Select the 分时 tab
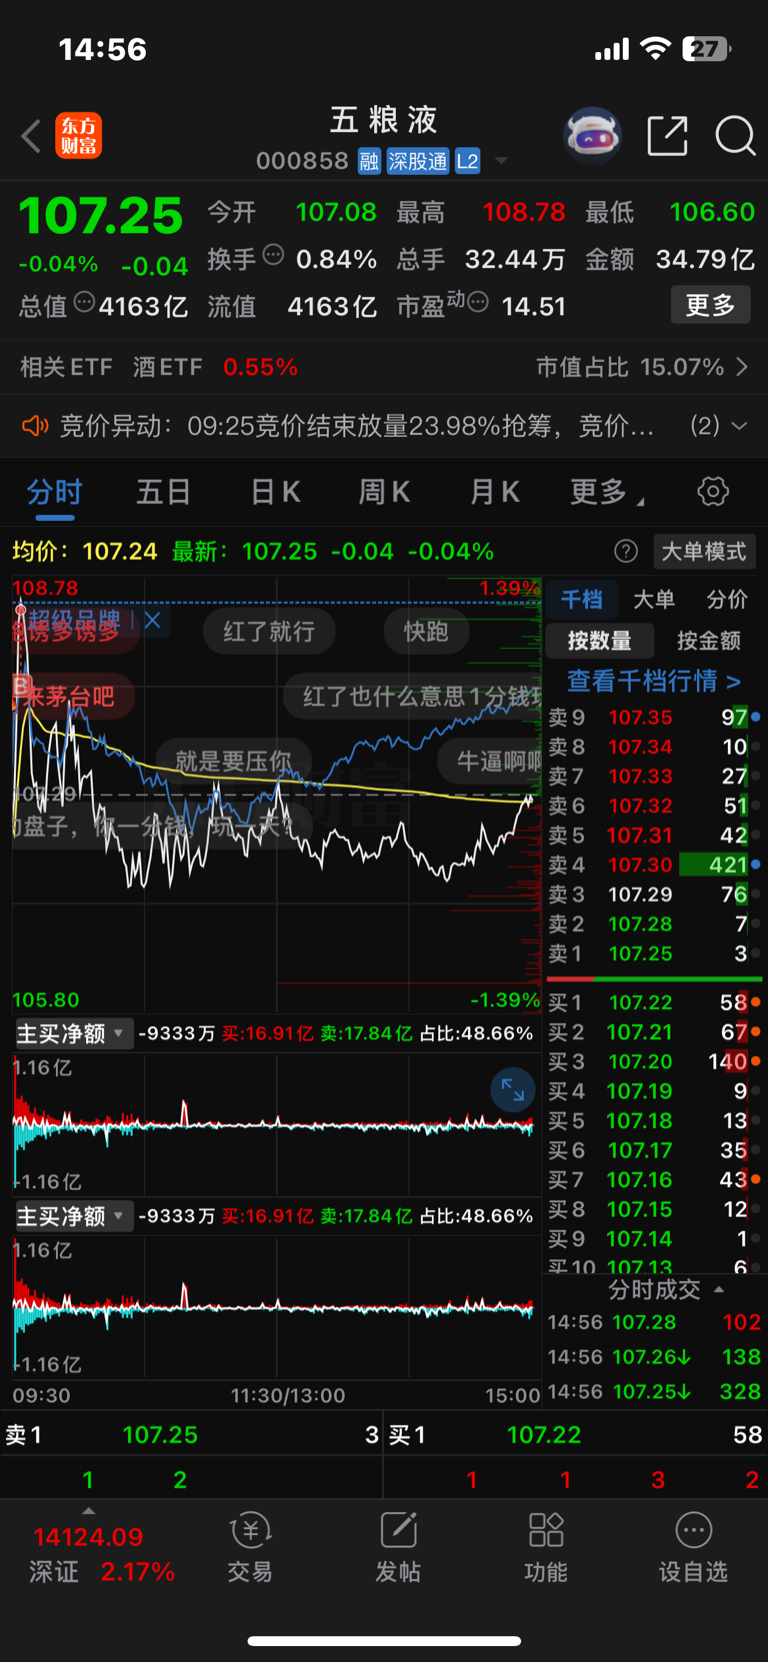 55,491
